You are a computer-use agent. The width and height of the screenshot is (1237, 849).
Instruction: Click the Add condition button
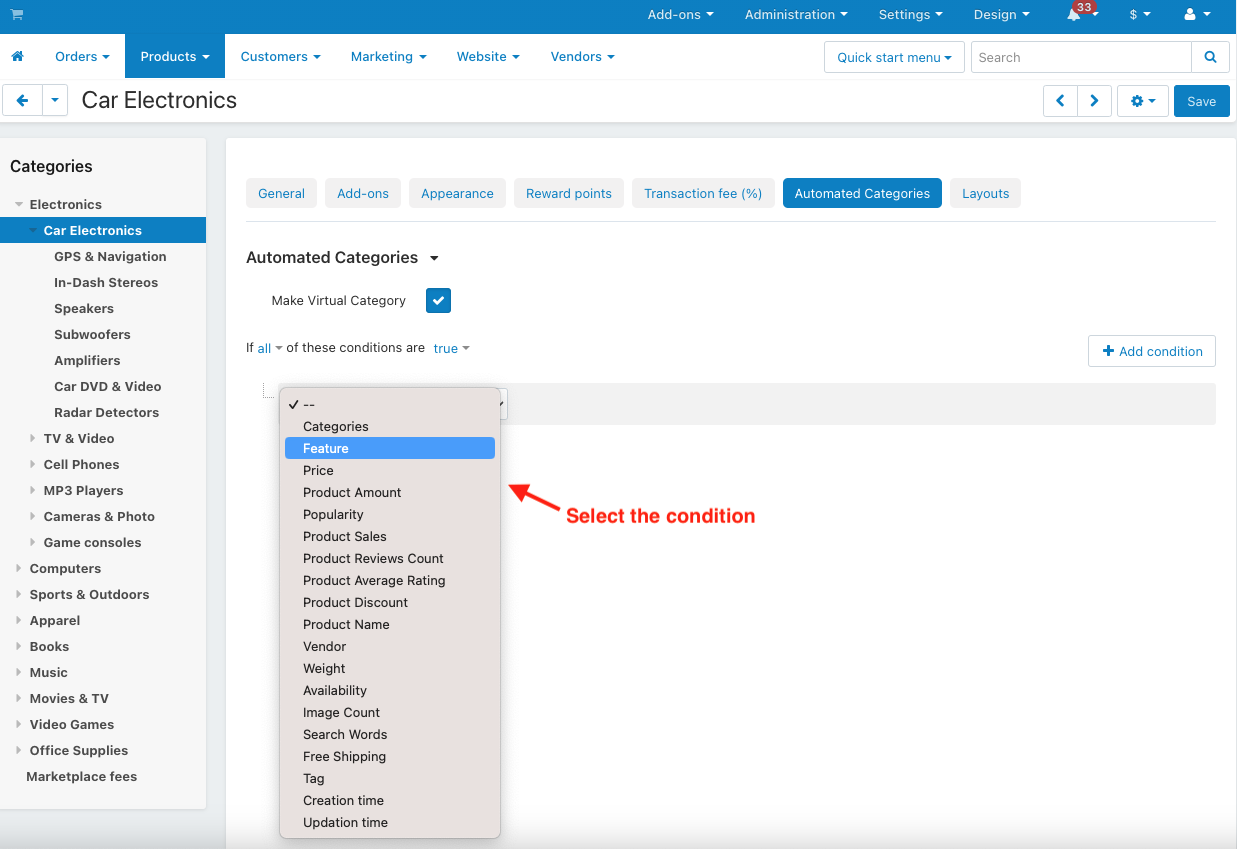pos(1152,351)
